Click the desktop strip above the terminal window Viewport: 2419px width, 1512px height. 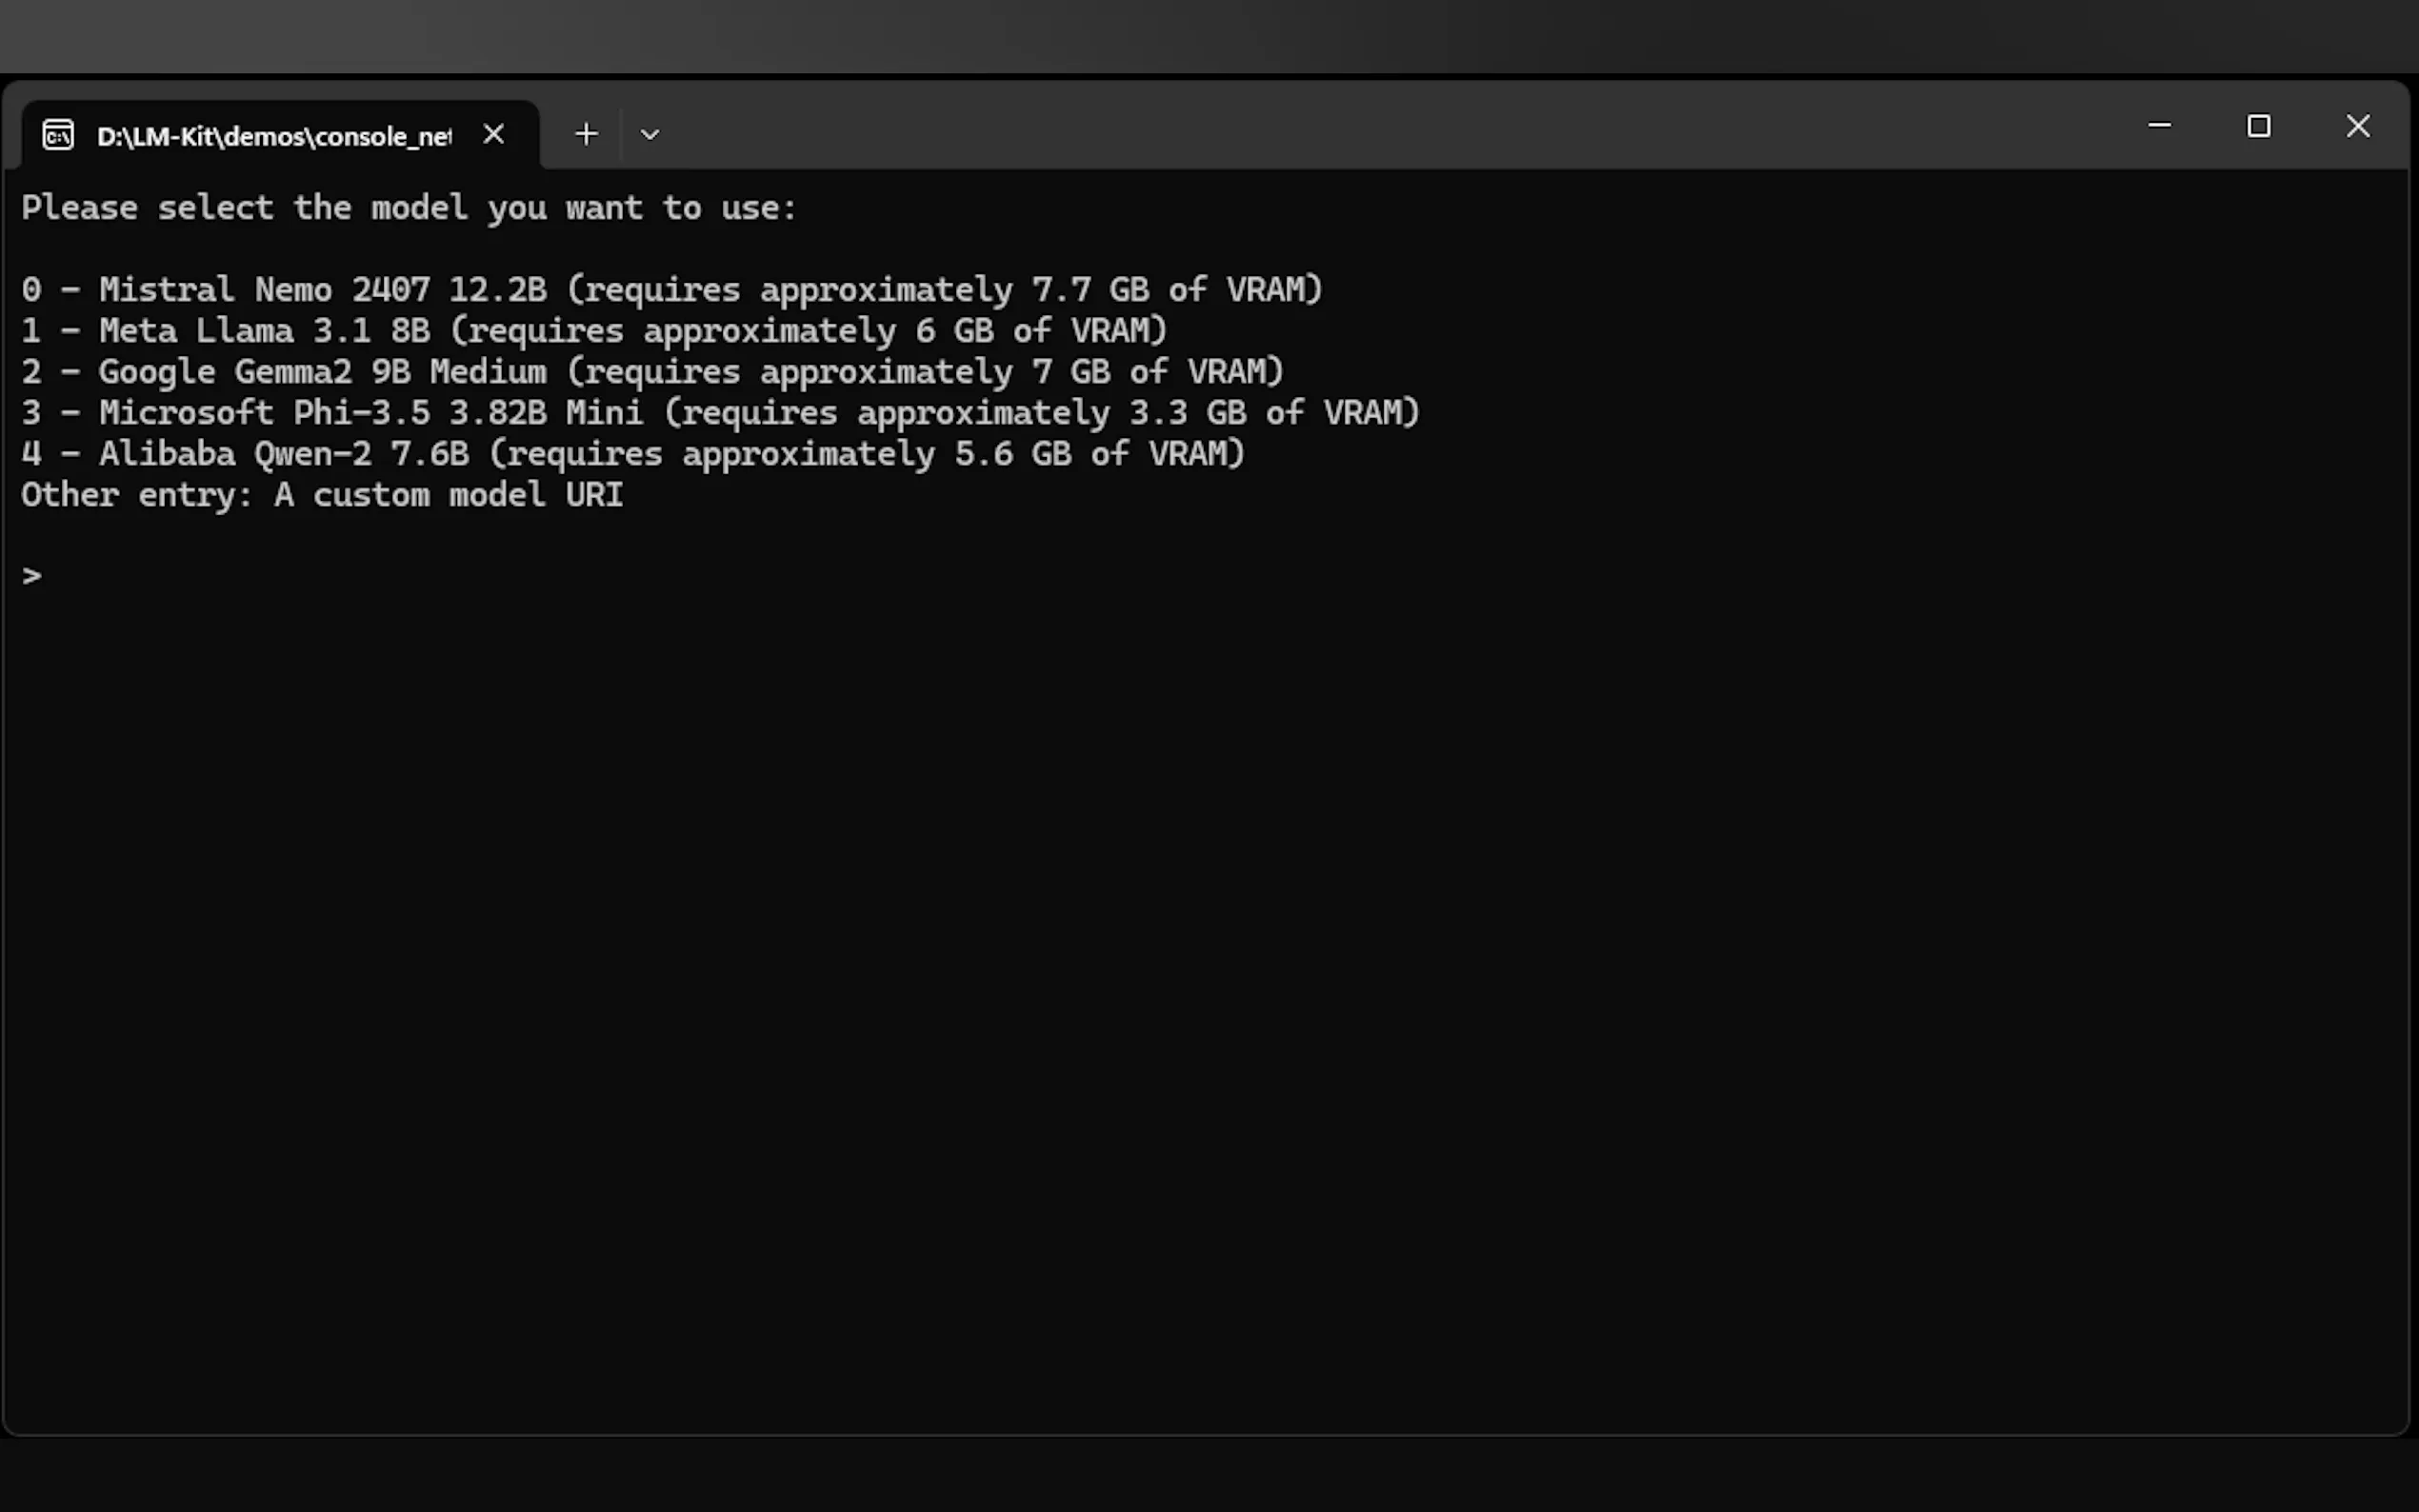pyautogui.click(x=1200, y=35)
